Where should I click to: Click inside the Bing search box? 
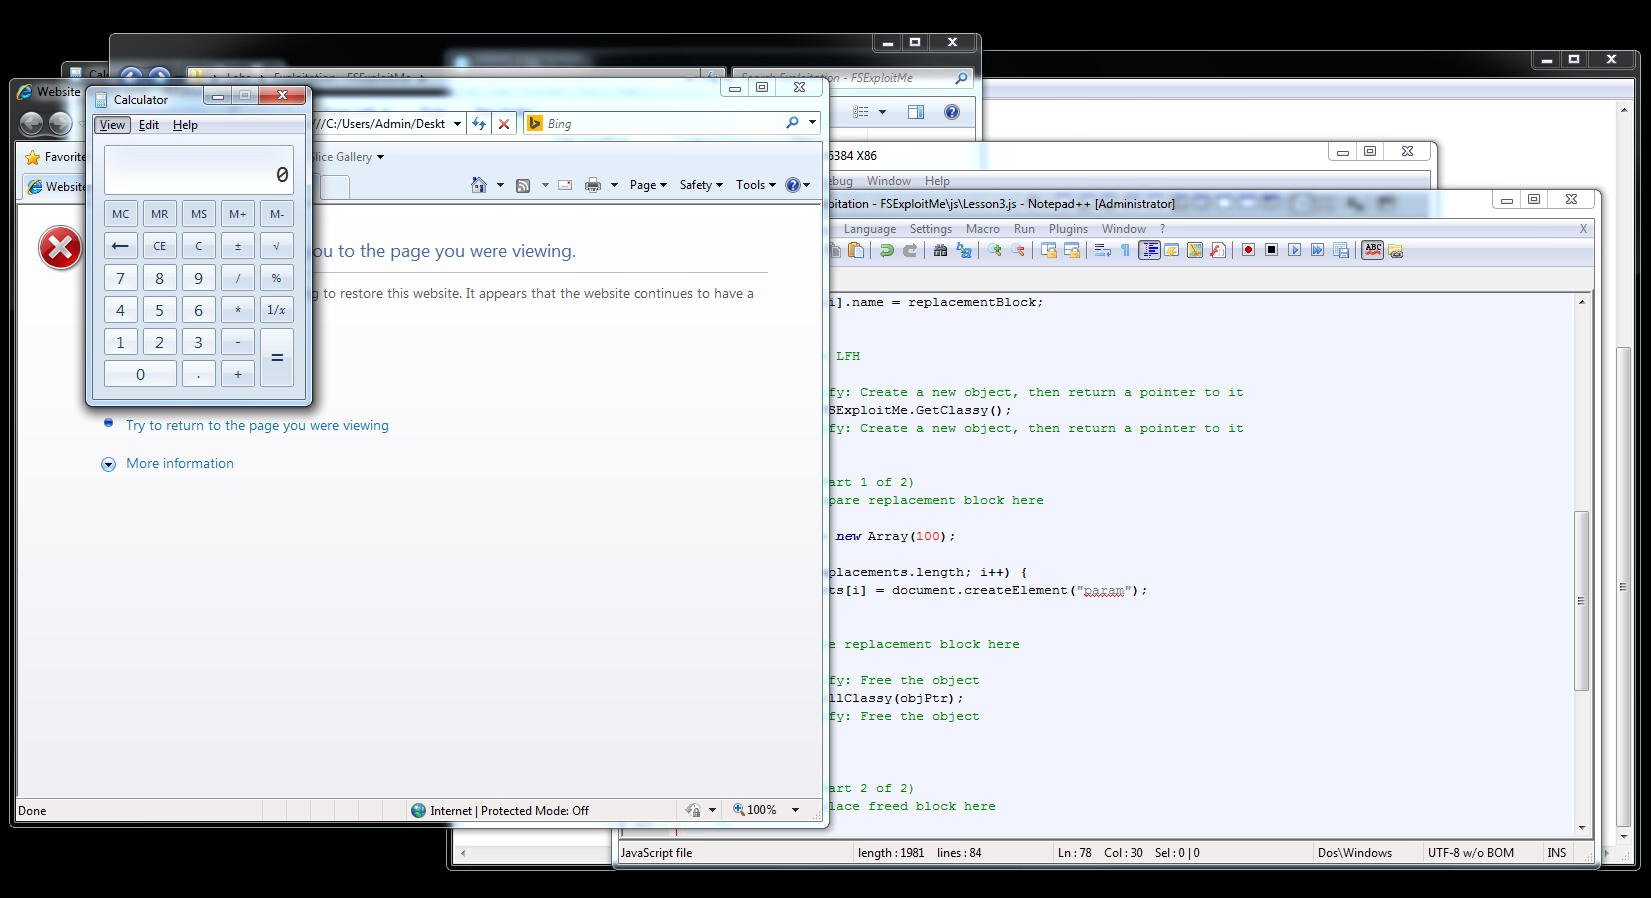pyautogui.click(x=660, y=123)
